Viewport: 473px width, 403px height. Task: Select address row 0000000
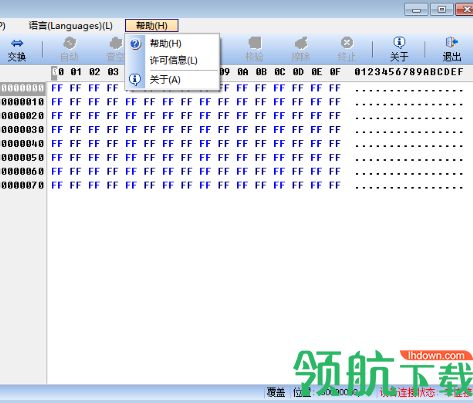click(x=22, y=88)
